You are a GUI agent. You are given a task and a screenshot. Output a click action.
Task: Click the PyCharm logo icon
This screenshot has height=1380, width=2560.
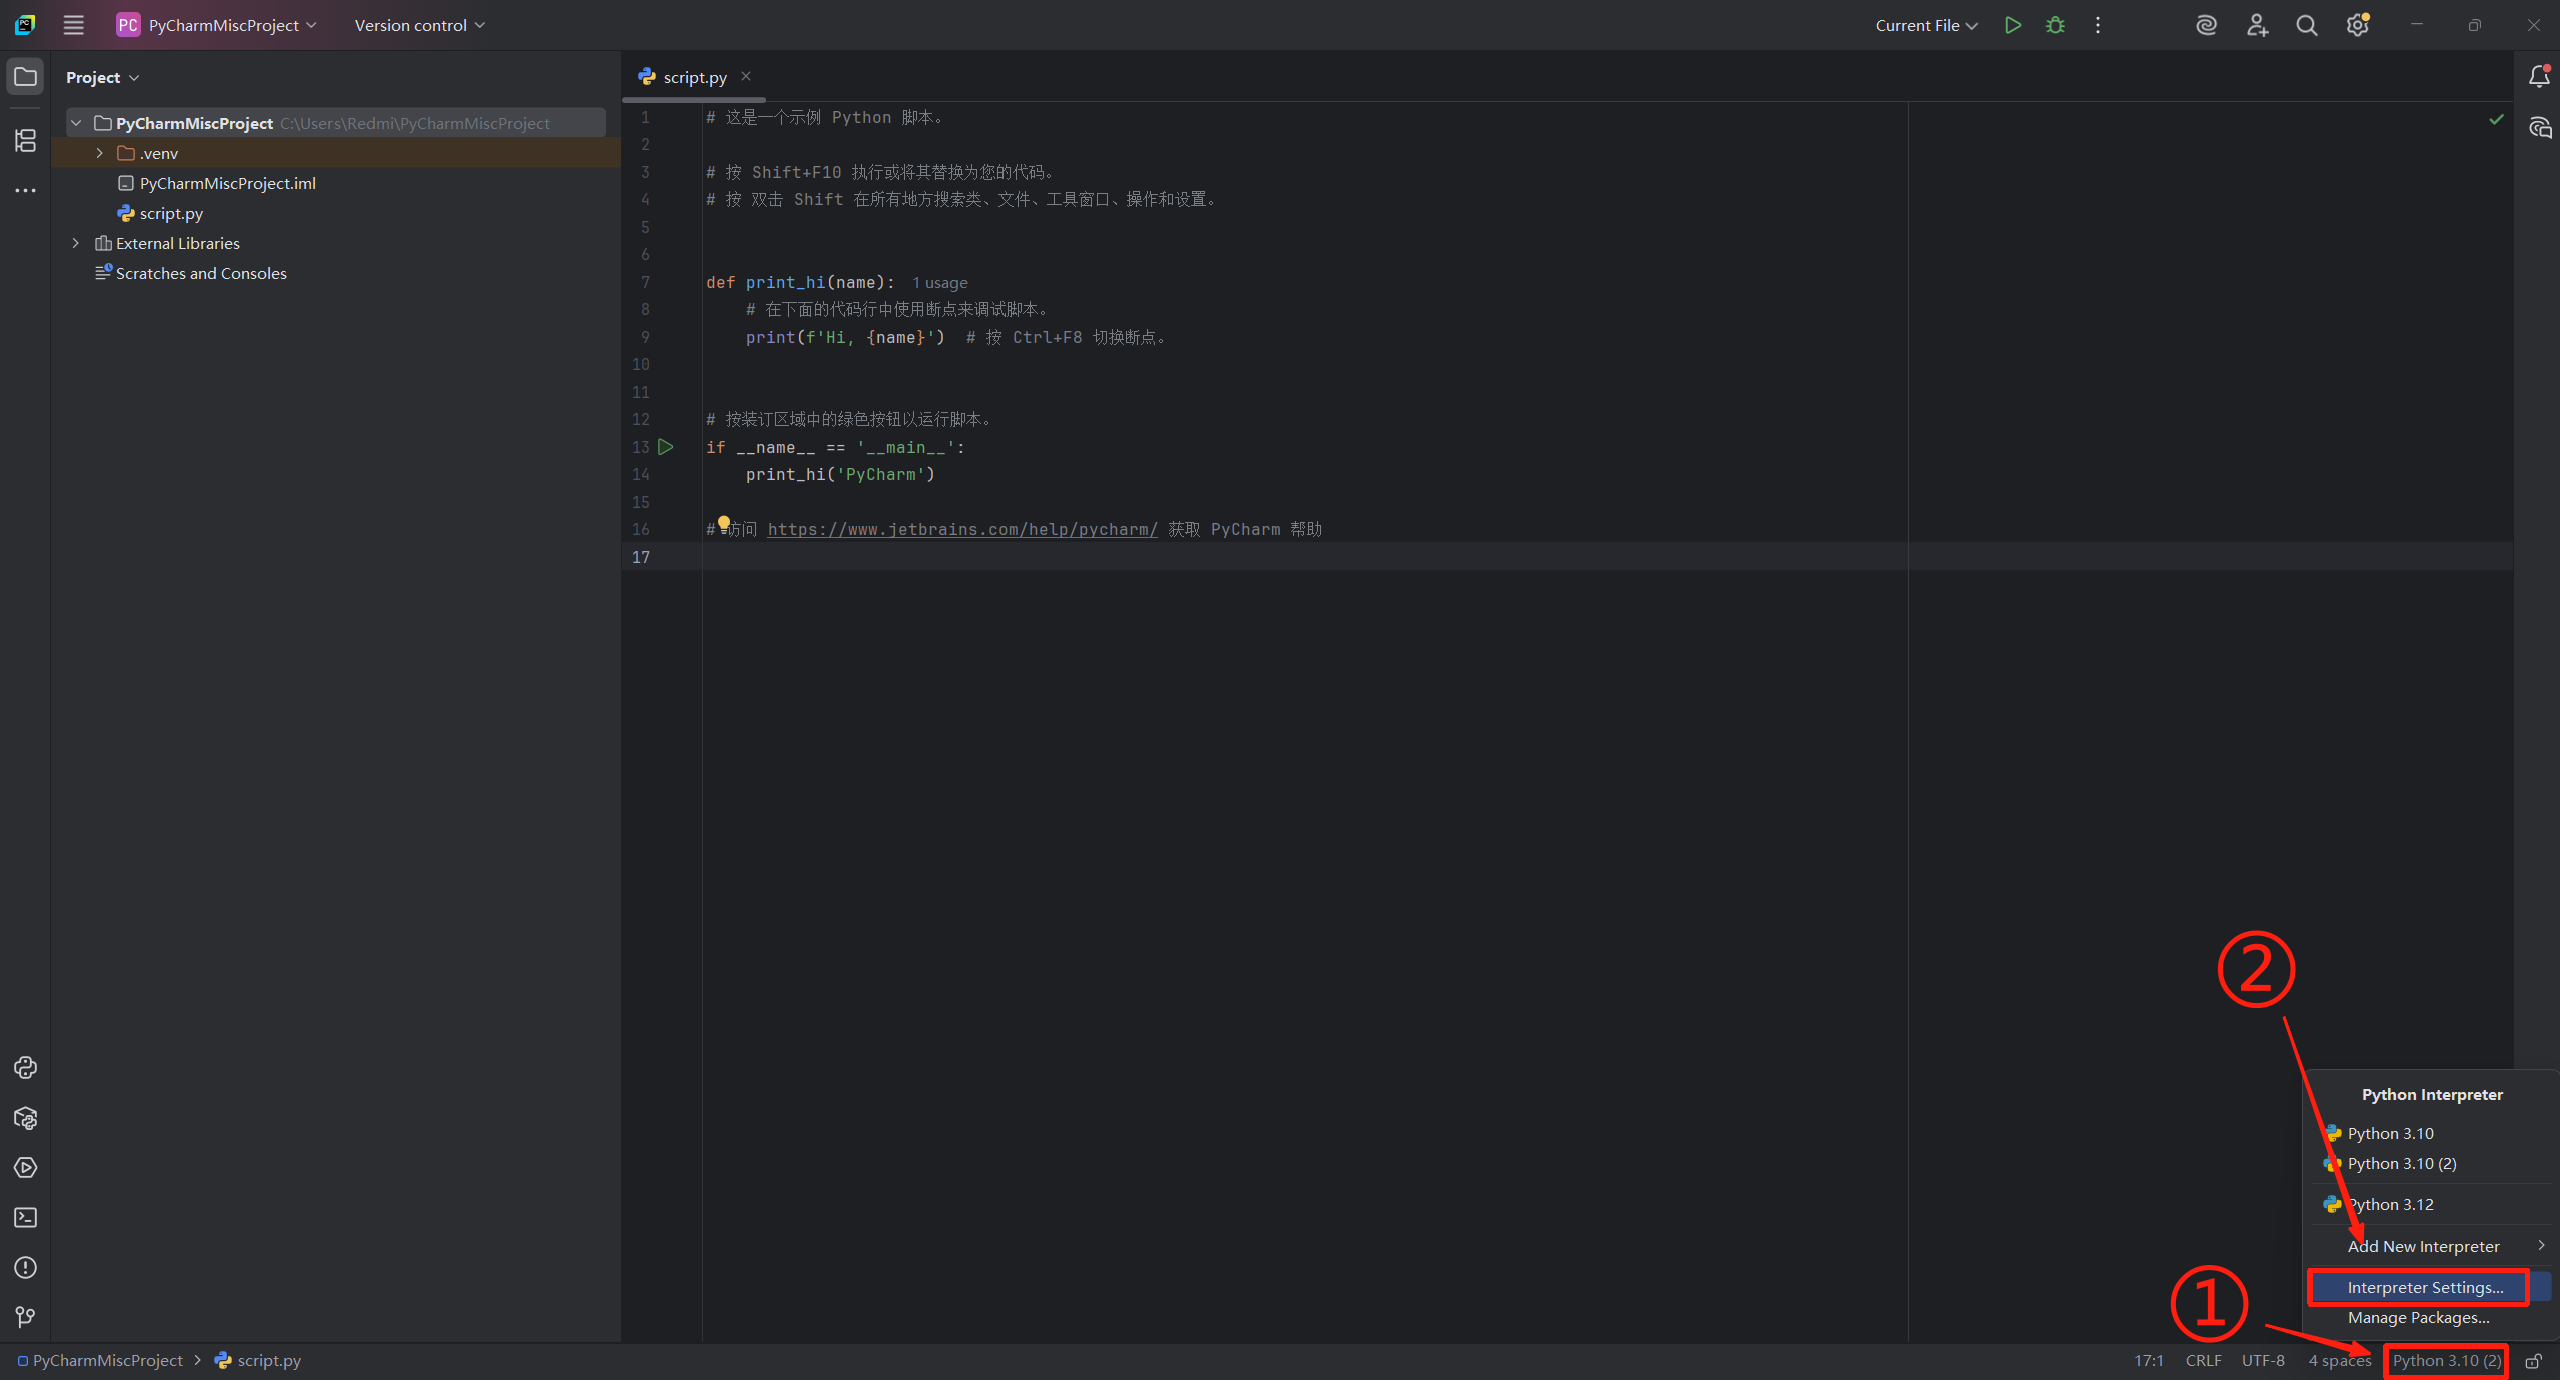(x=25, y=25)
